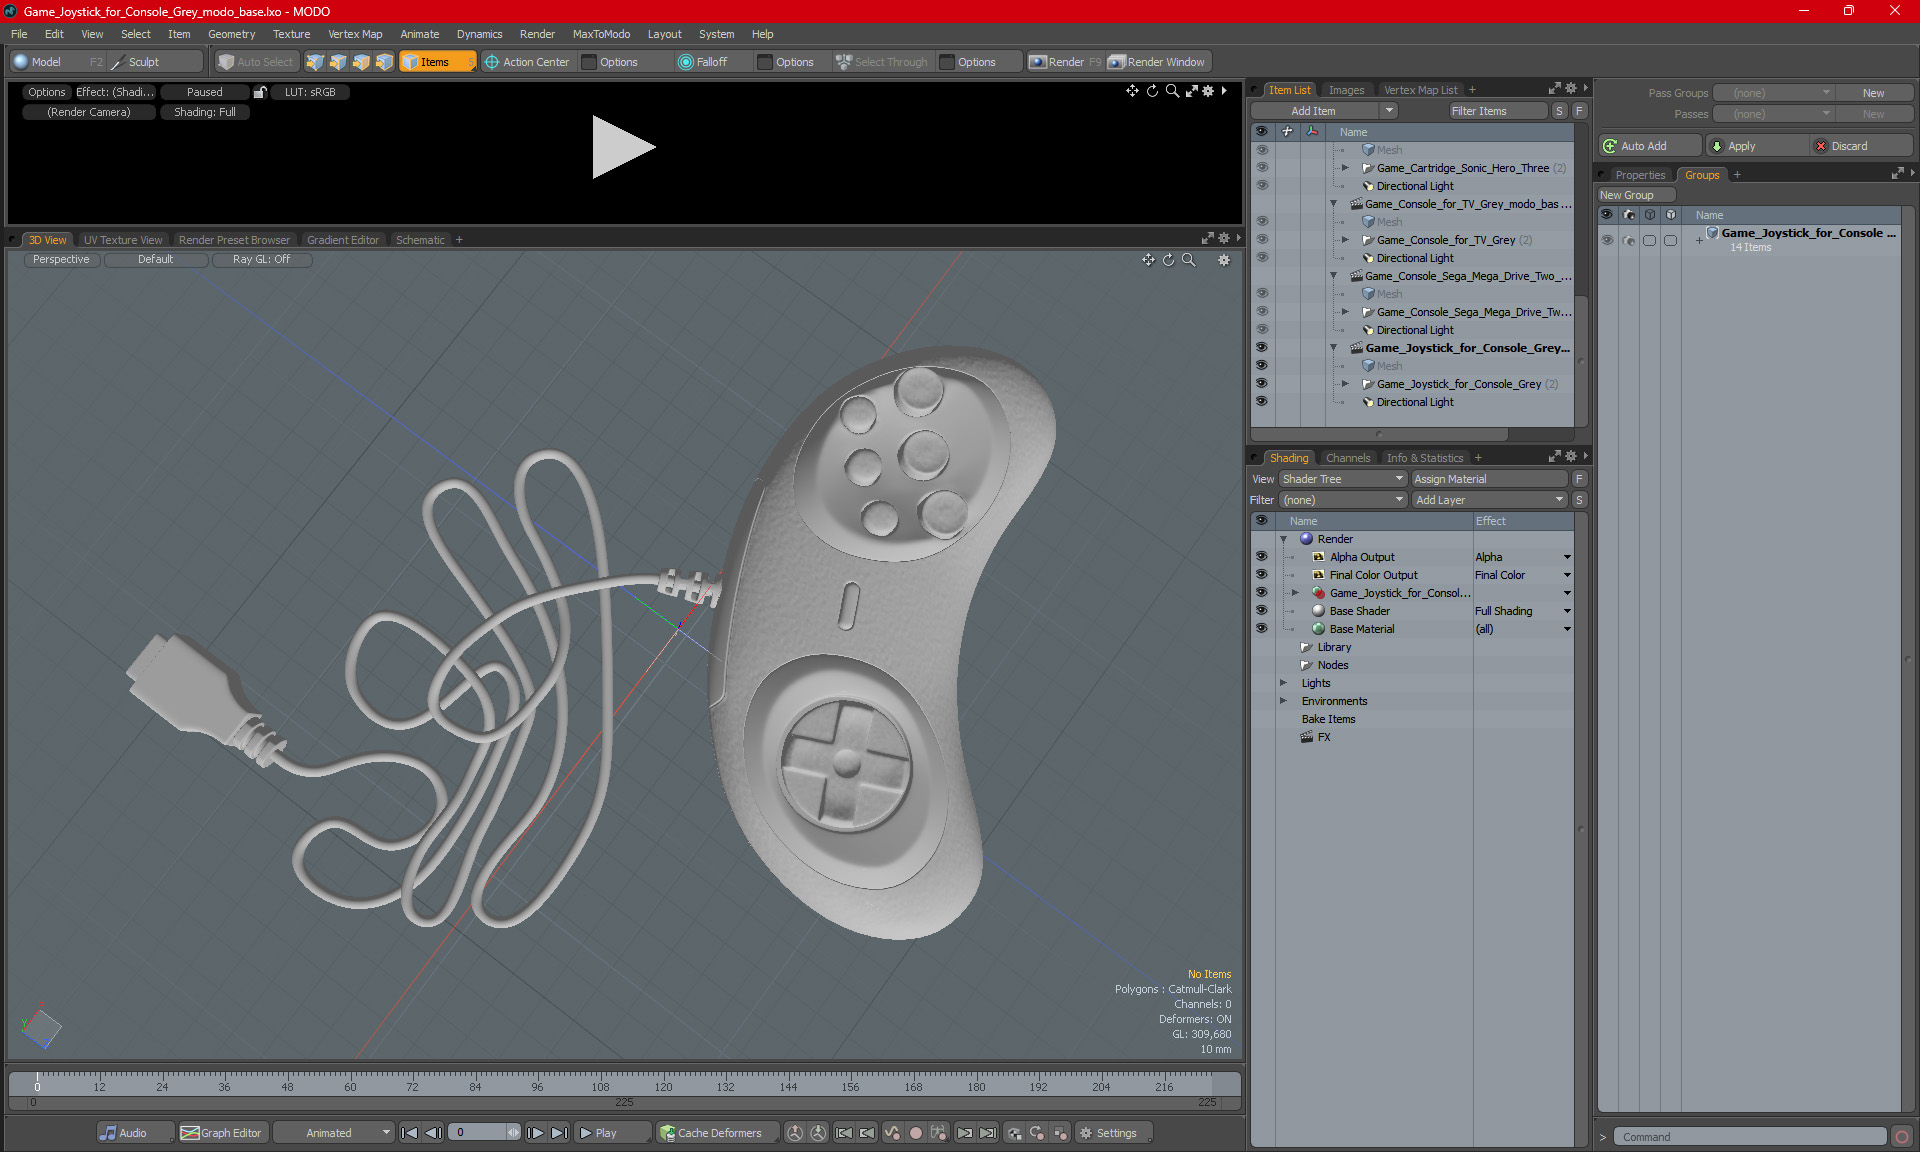
Task: Toggle visibility of Game_Joystick_for_Console_Grey item
Action: pyautogui.click(x=1261, y=384)
